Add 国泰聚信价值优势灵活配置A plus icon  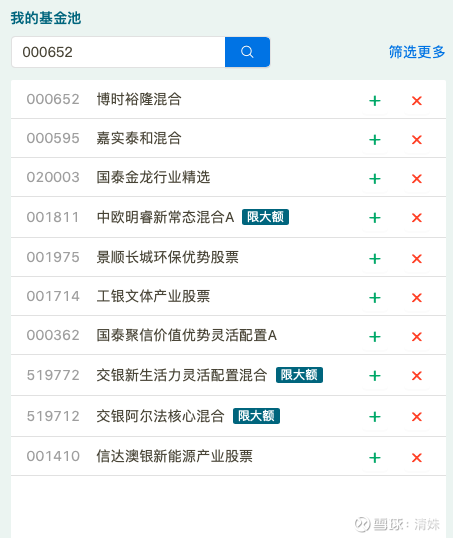(x=375, y=337)
